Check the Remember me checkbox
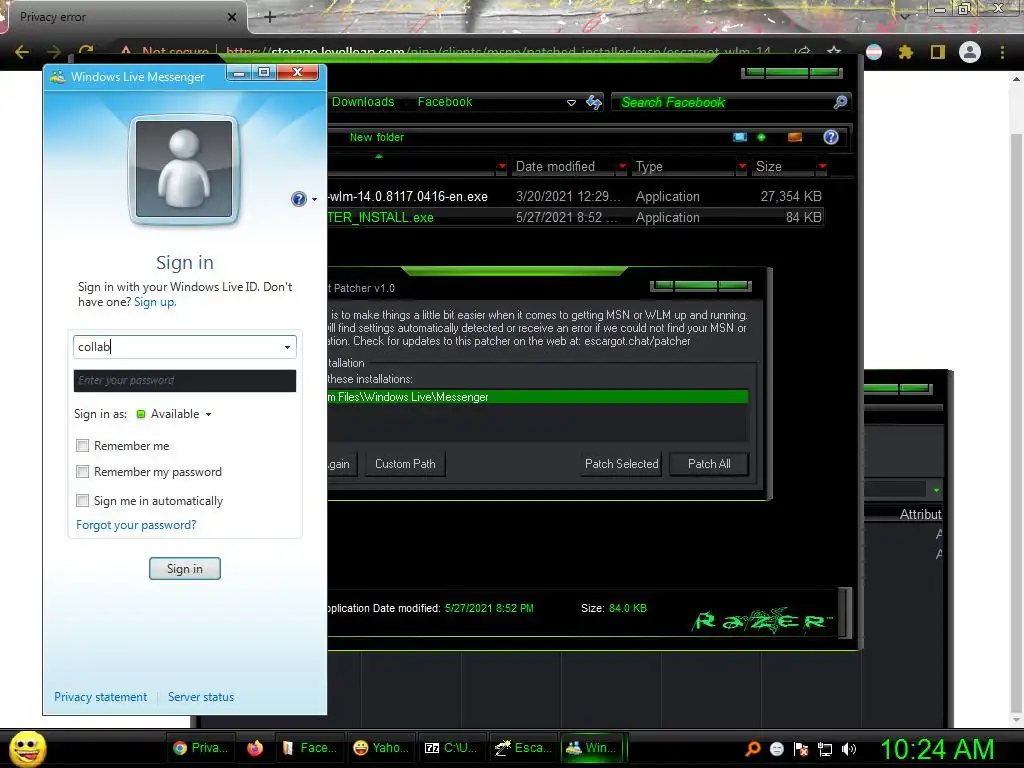 click(x=82, y=445)
